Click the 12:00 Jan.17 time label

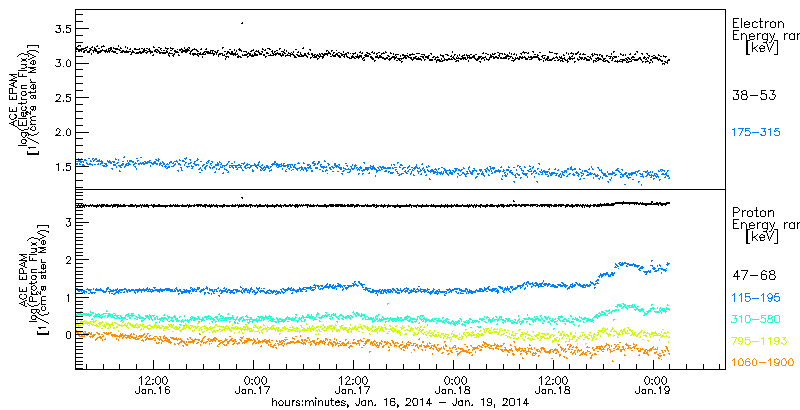[354, 386]
